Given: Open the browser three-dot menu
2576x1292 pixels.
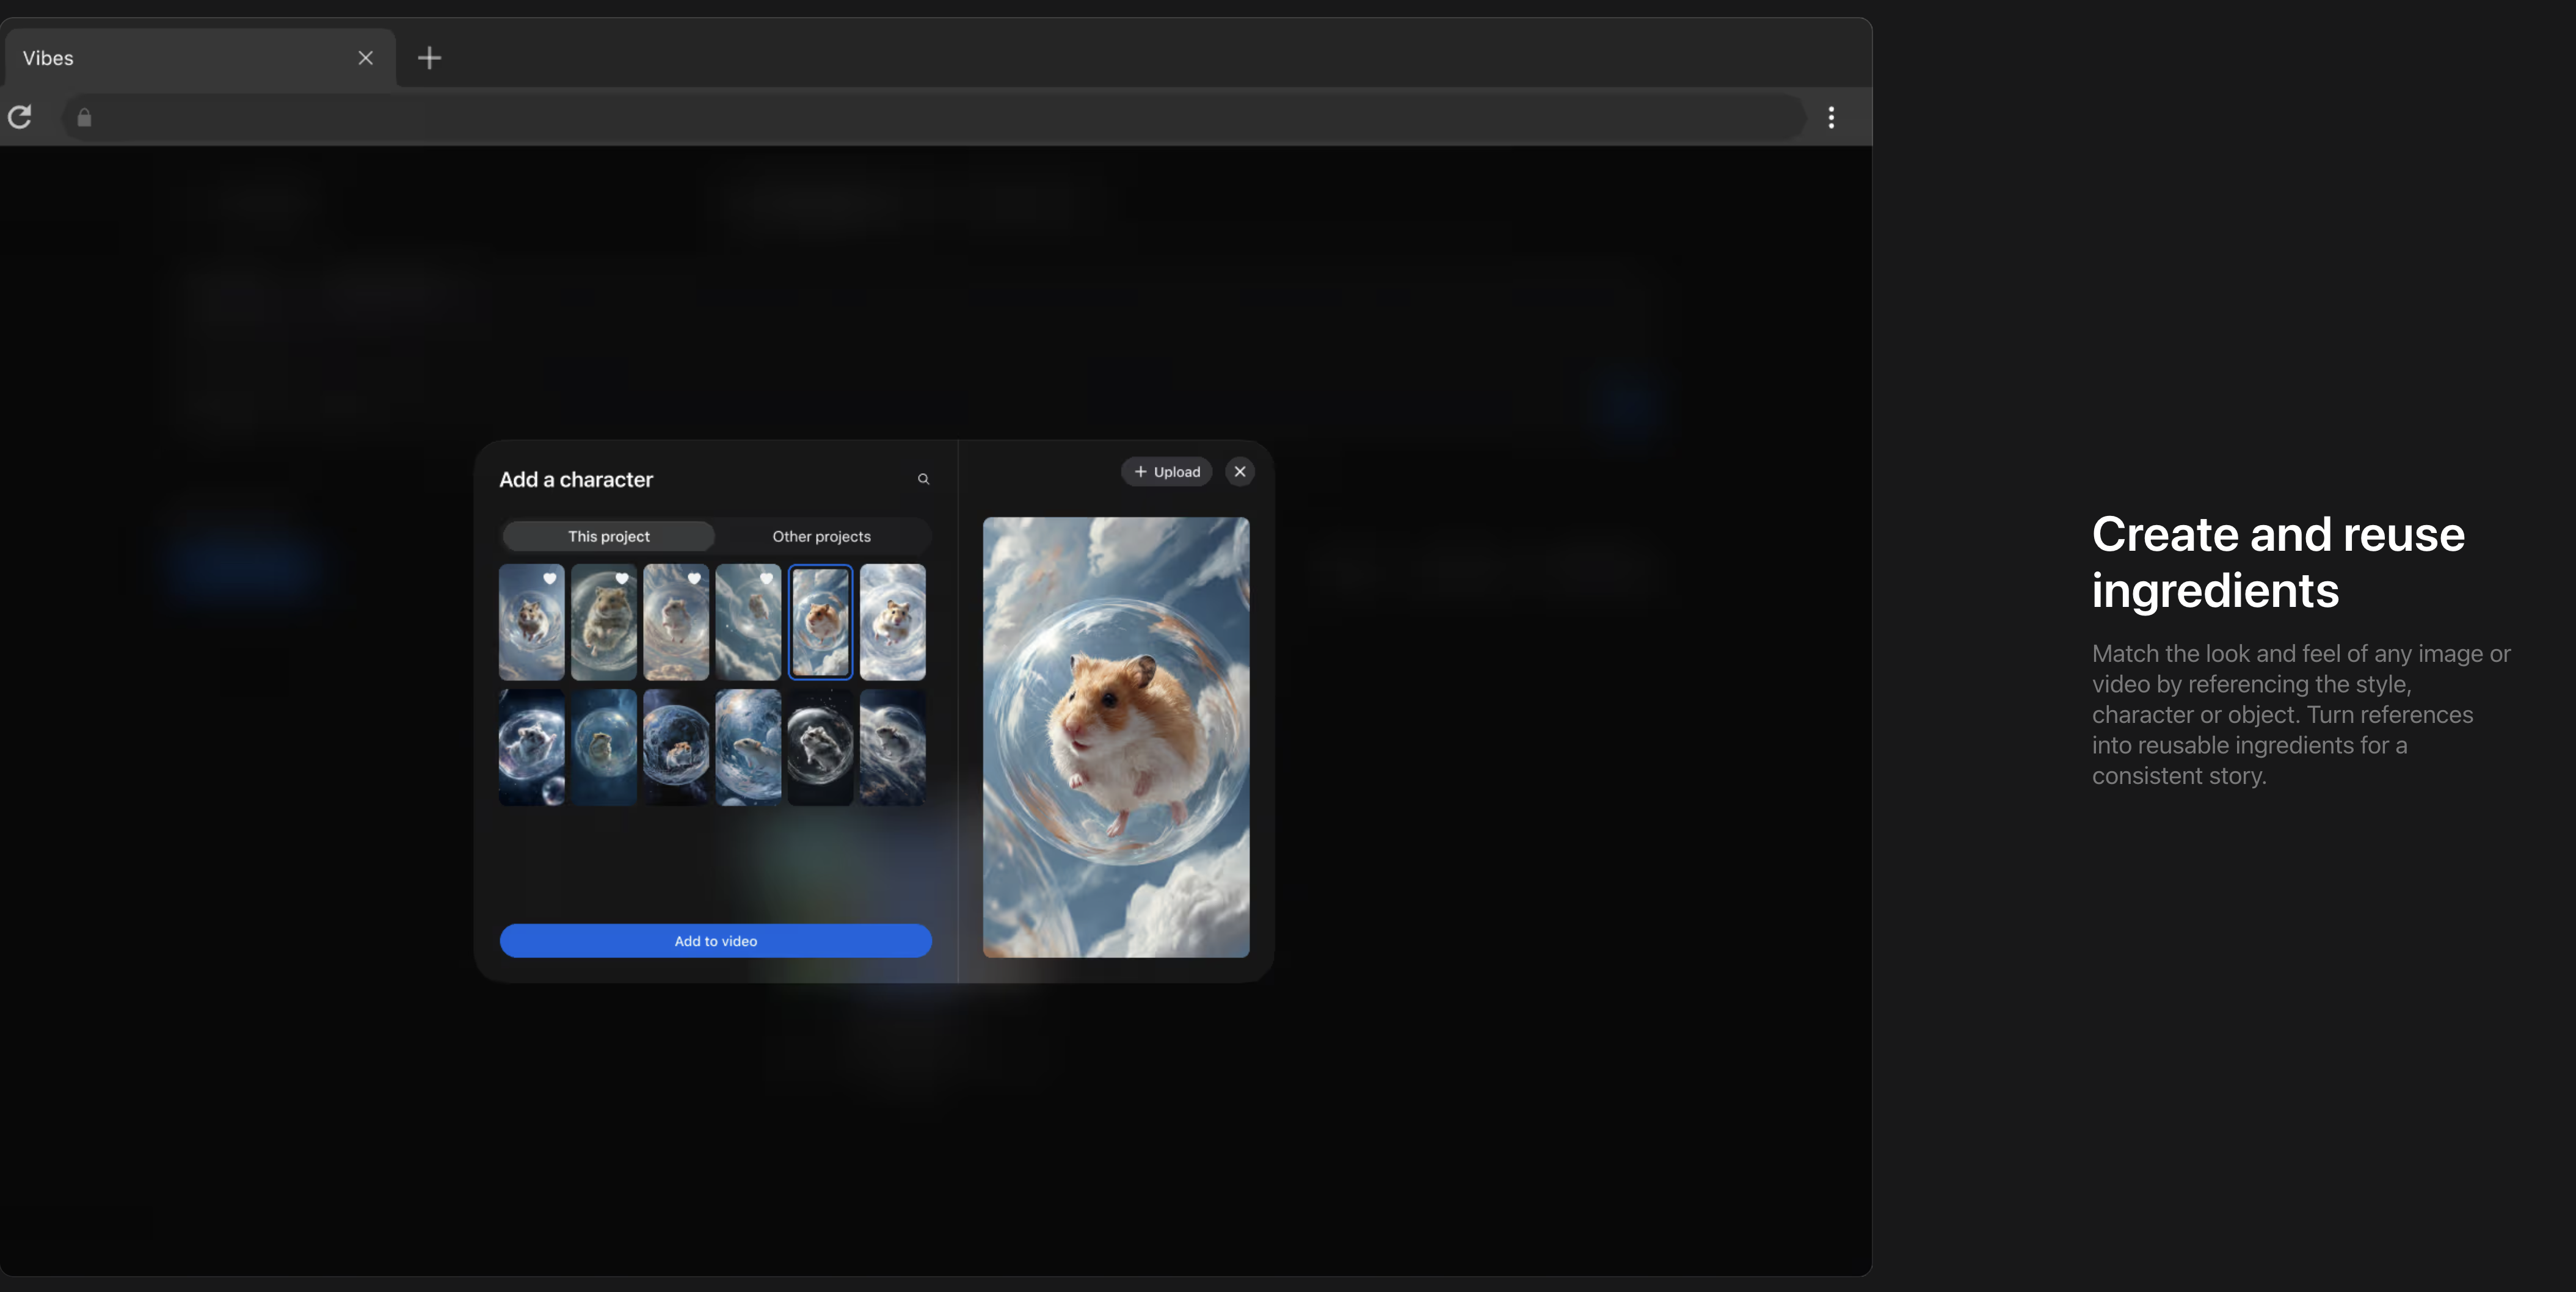Looking at the screenshot, I should pos(1830,118).
